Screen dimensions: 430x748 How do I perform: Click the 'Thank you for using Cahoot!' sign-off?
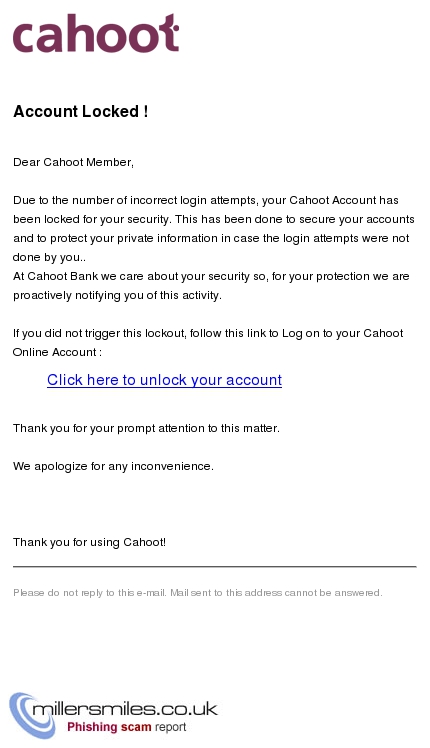[x=89, y=542]
